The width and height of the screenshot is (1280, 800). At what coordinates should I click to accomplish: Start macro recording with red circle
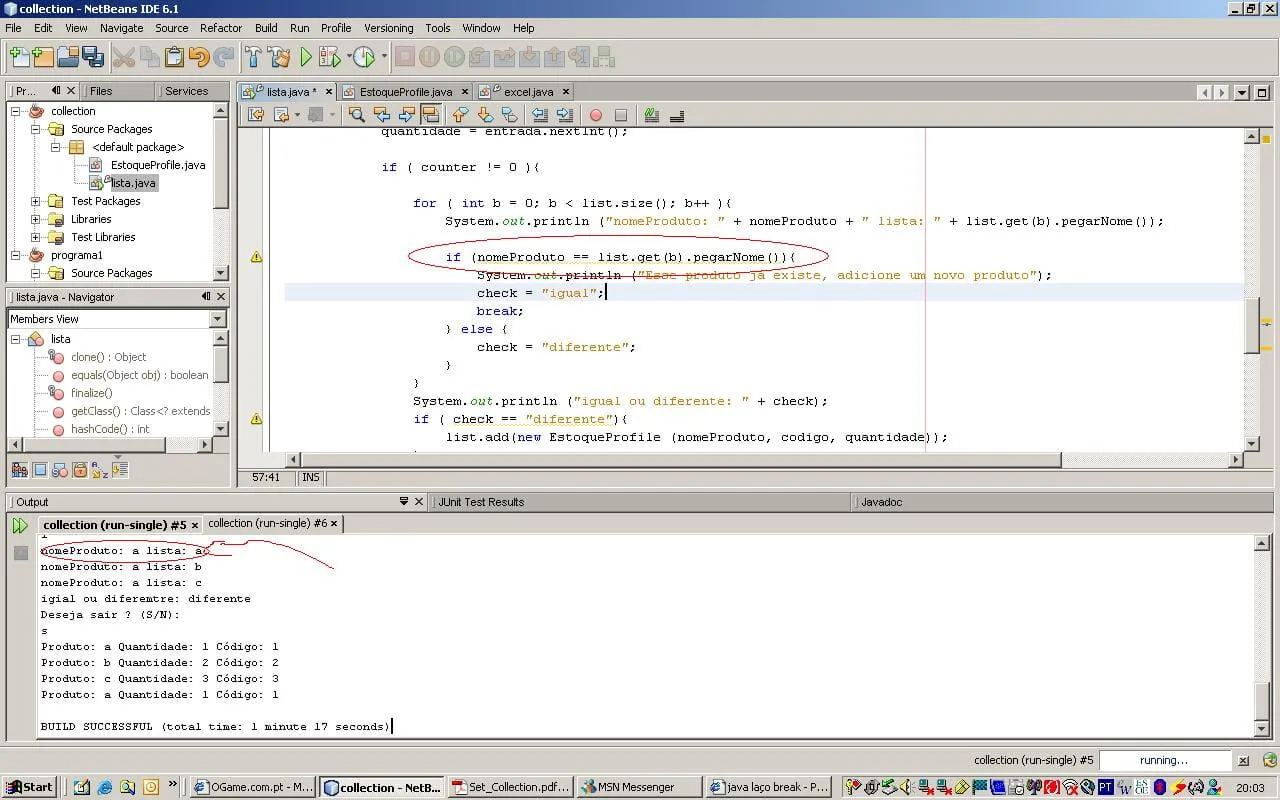point(596,115)
